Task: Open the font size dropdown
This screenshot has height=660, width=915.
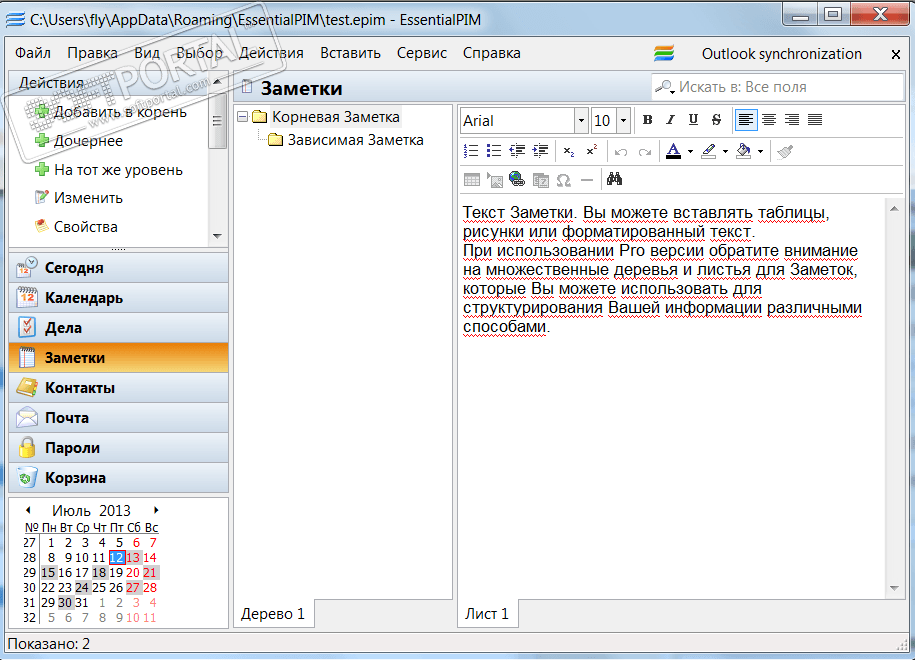Action: [x=624, y=121]
